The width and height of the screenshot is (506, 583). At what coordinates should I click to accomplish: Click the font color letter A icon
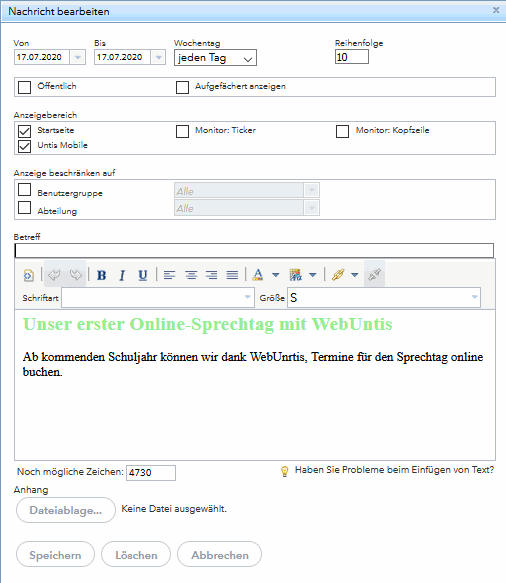click(258, 275)
